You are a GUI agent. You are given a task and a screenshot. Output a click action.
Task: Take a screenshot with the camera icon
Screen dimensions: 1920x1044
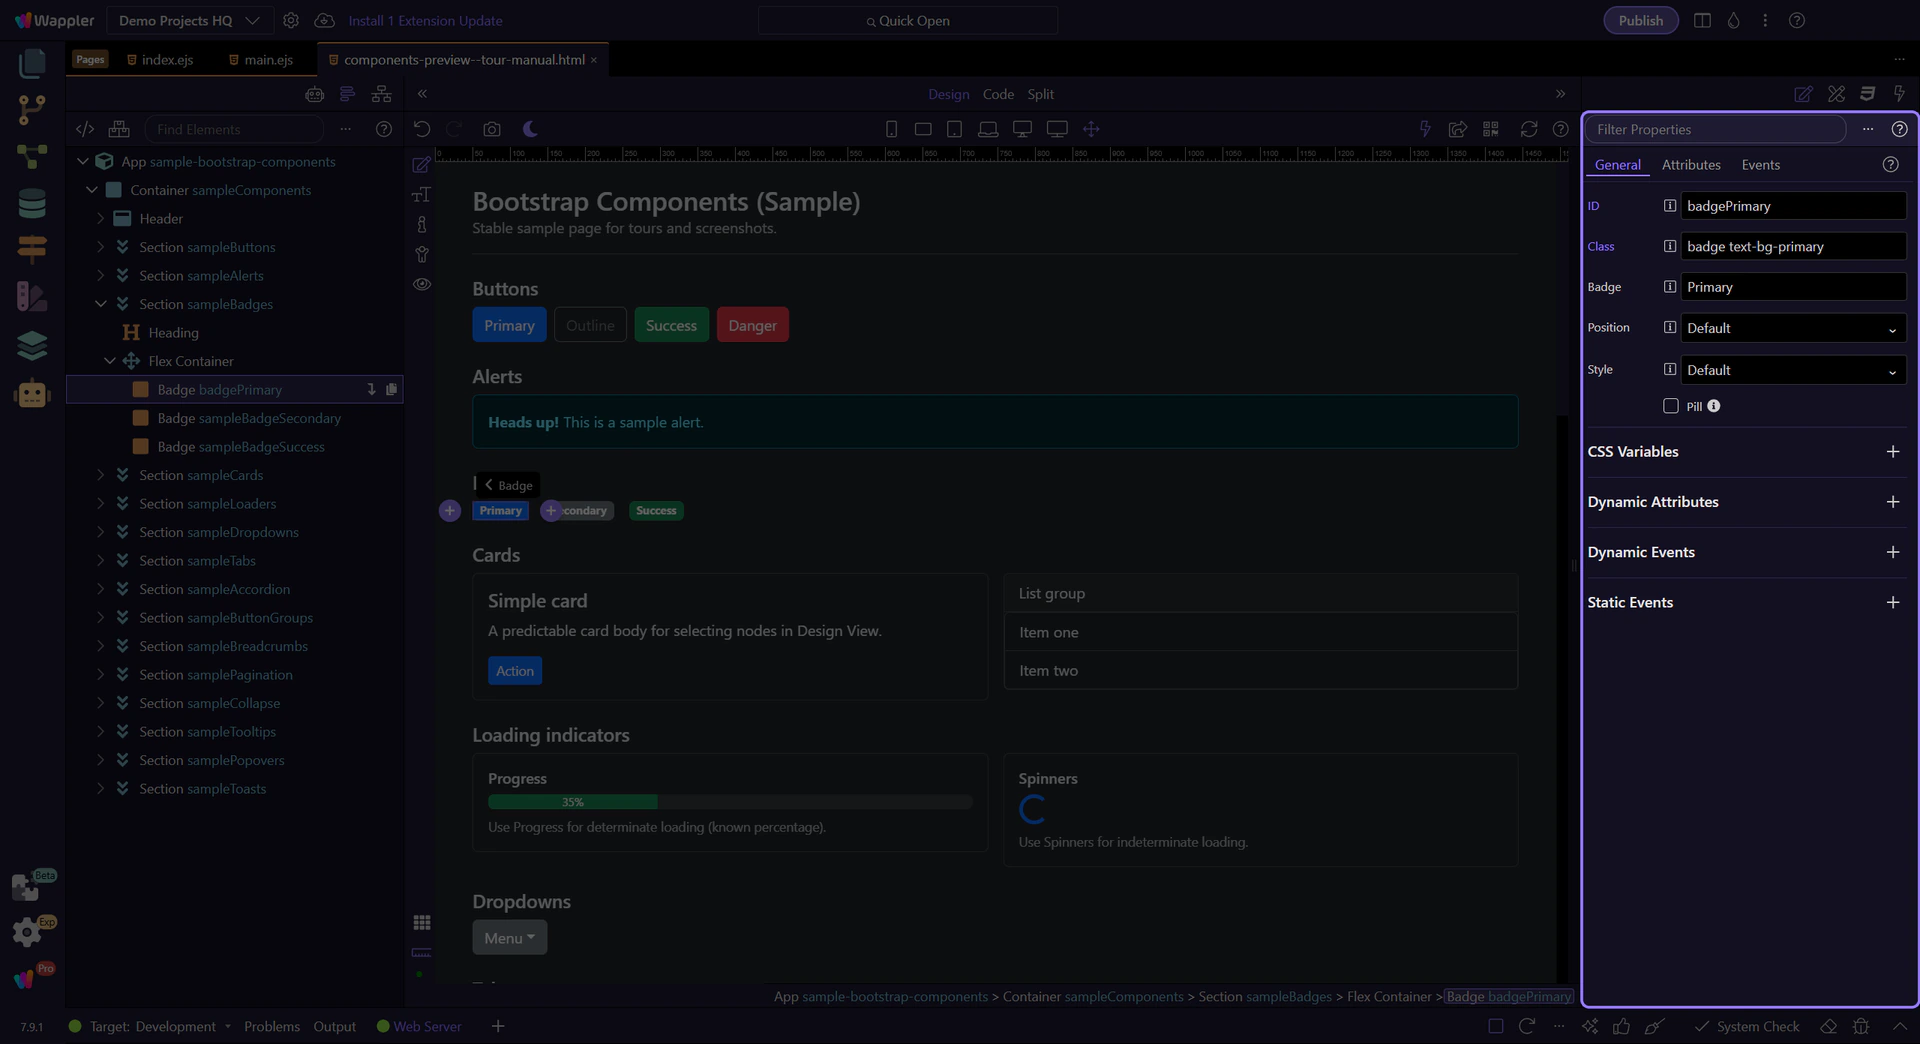tap(491, 129)
